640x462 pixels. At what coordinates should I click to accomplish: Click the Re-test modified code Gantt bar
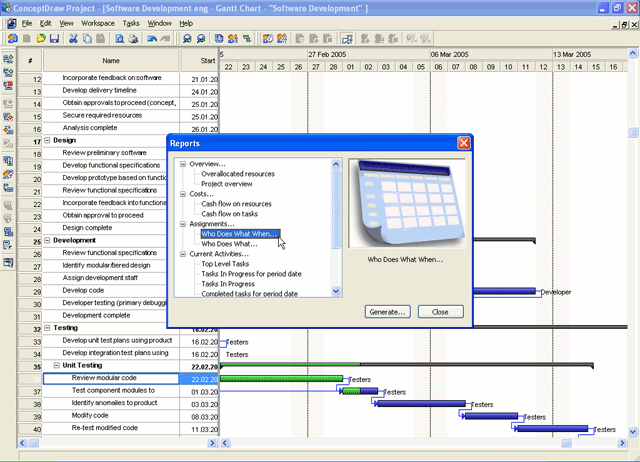553,429
